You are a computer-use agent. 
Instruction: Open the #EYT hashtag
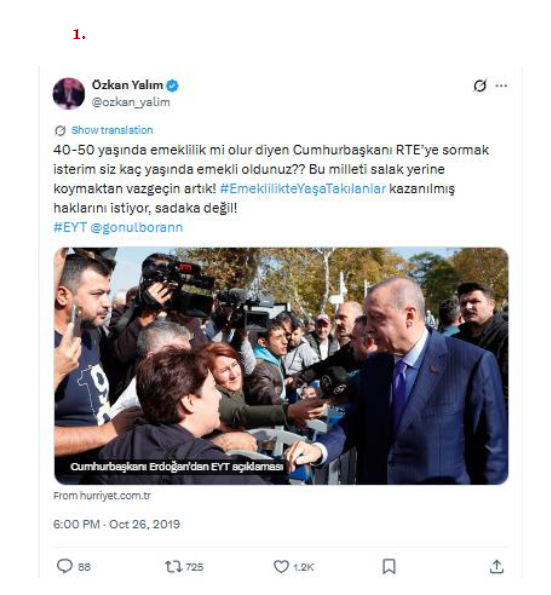tap(70, 227)
